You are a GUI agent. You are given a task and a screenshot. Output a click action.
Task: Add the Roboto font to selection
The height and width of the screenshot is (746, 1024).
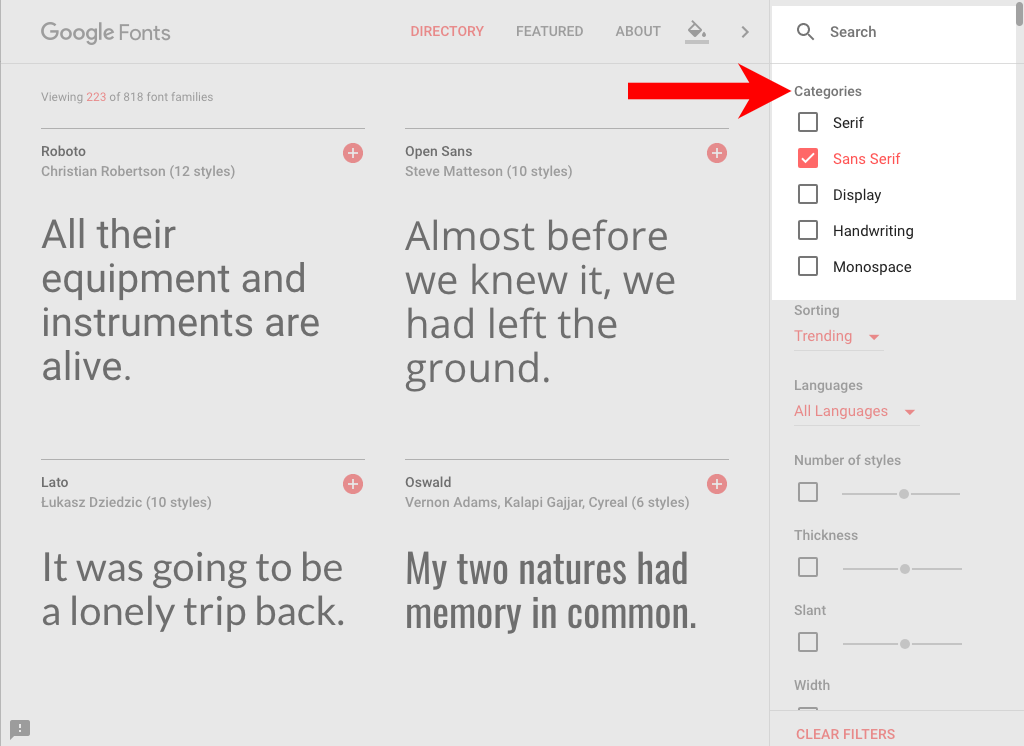[353, 153]
